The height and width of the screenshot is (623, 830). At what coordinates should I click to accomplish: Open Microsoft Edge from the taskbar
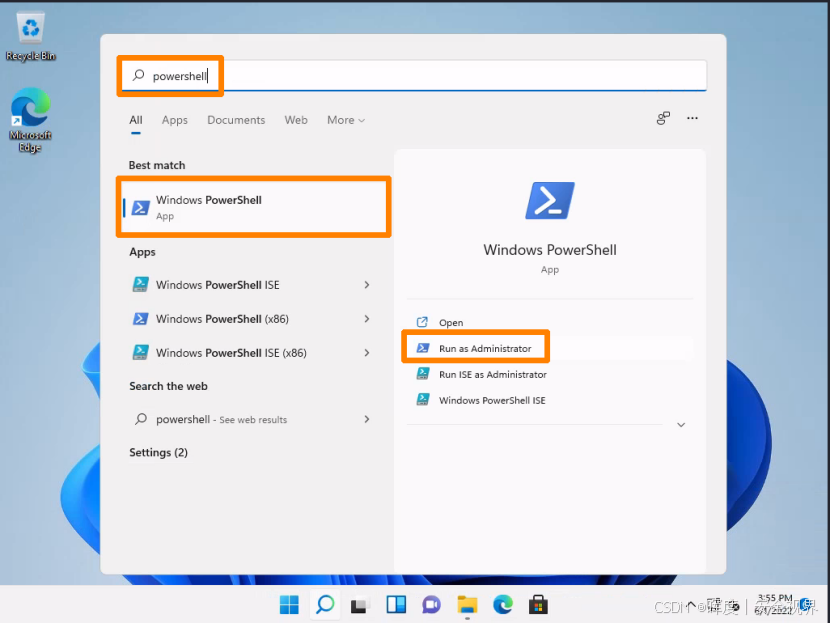[503, 604]
